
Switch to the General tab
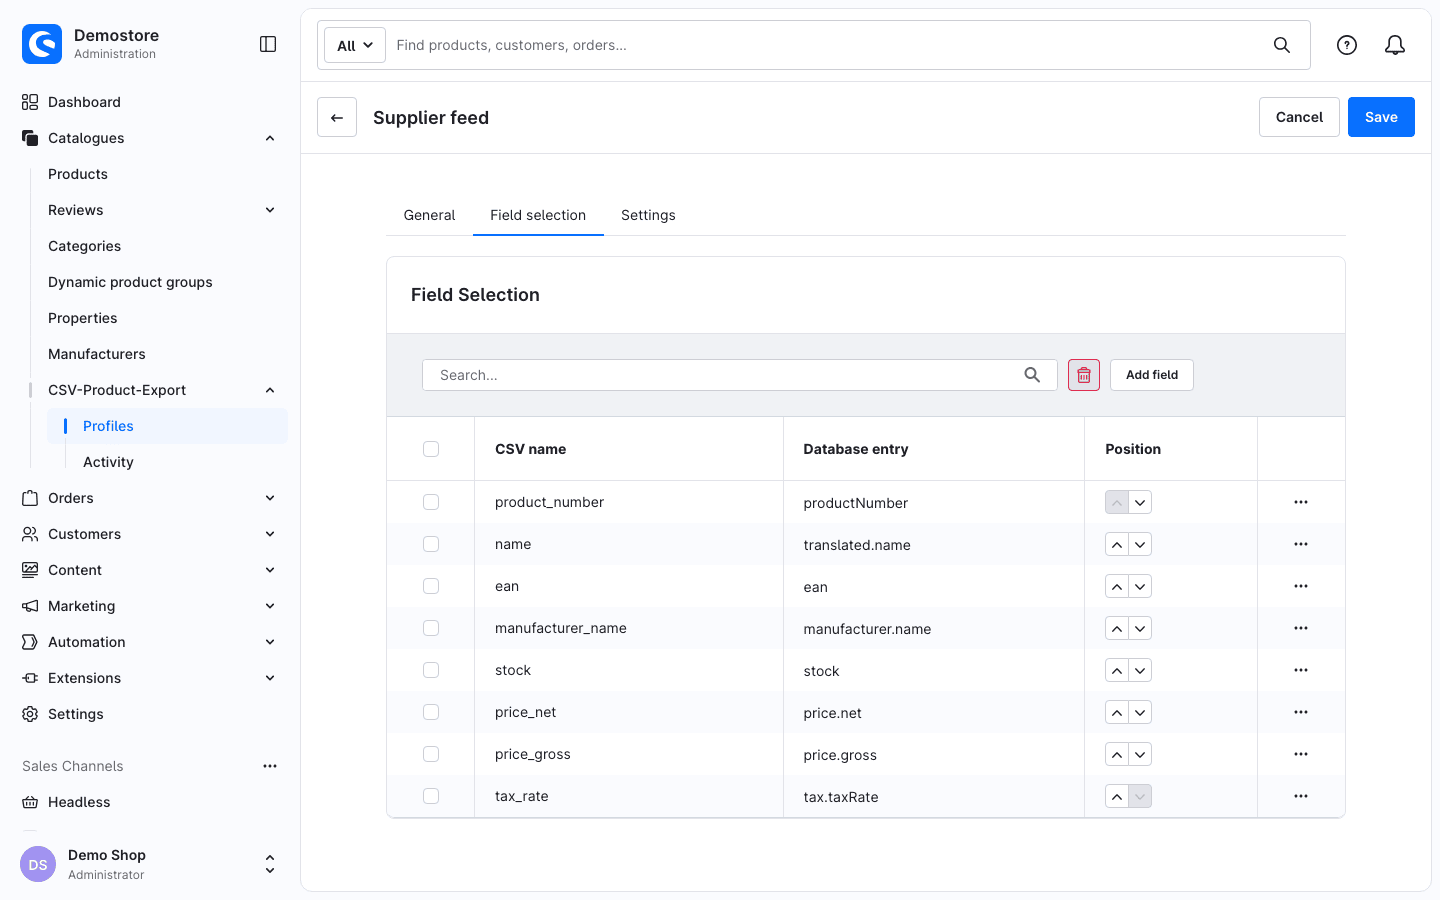pyautogui.click(x=429, y=215)
